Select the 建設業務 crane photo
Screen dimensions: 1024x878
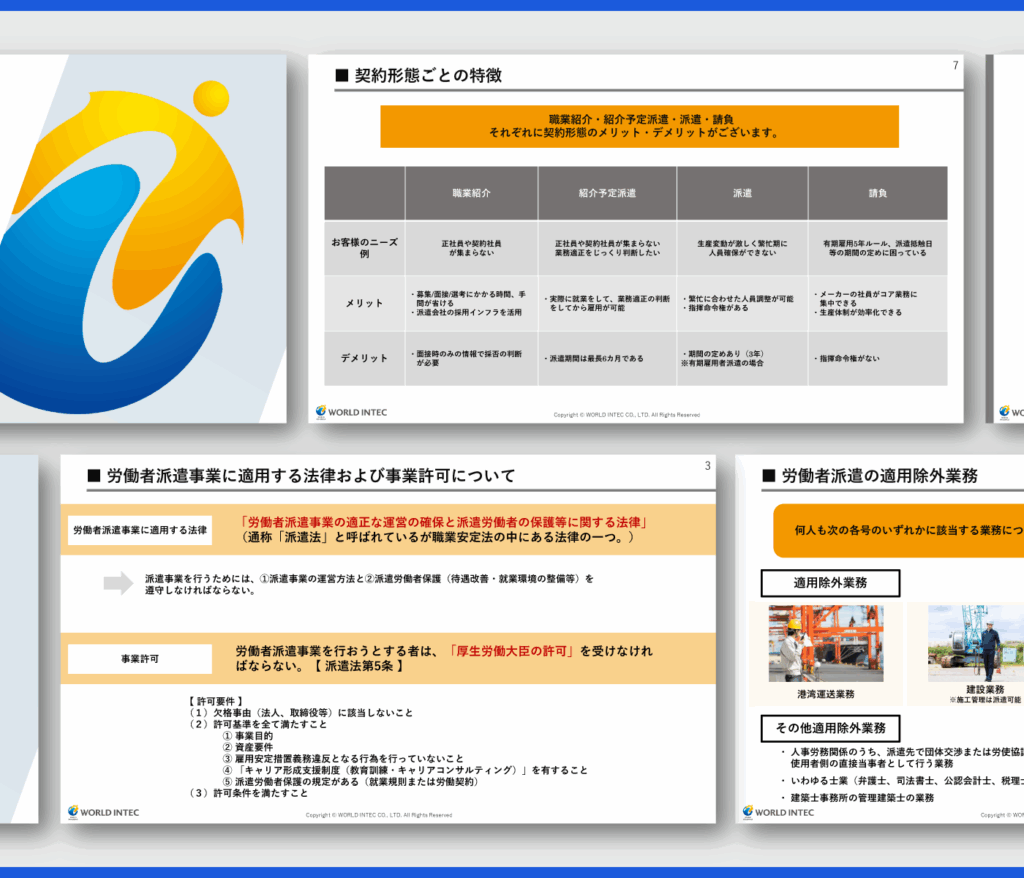coord(976,643)
